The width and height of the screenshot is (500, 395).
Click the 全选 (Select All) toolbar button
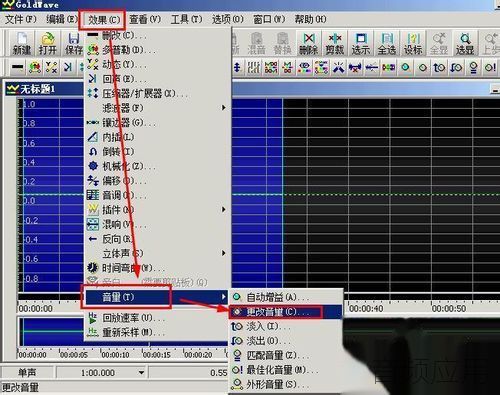387,44
